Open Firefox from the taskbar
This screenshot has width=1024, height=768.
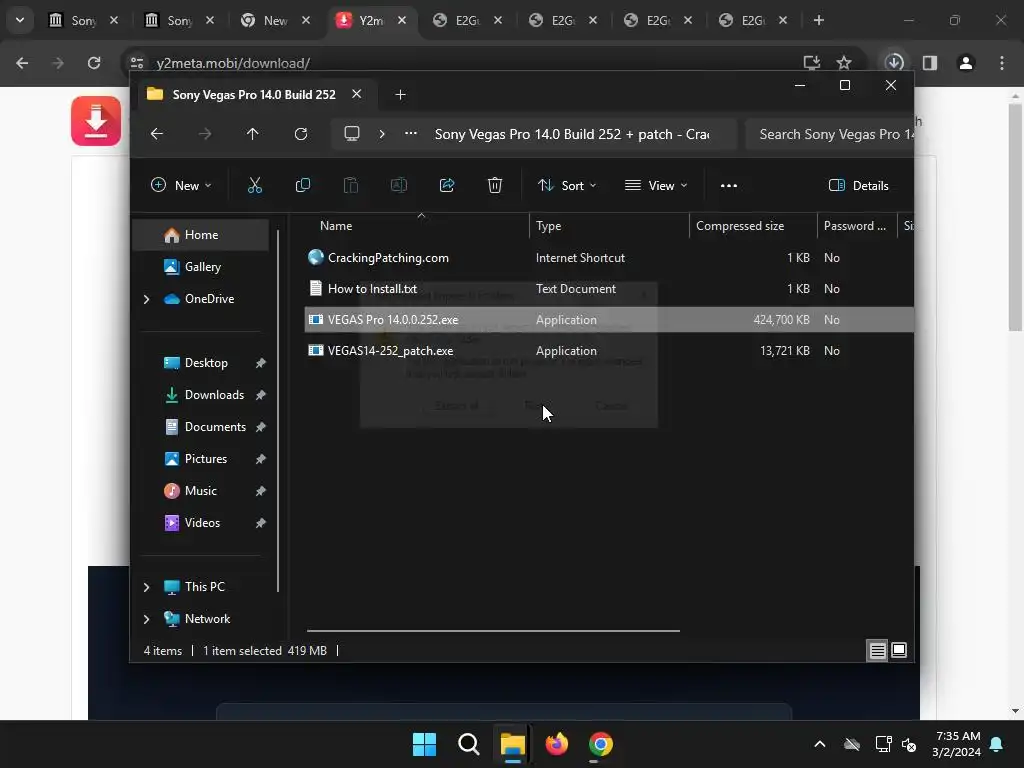point(556,744)
